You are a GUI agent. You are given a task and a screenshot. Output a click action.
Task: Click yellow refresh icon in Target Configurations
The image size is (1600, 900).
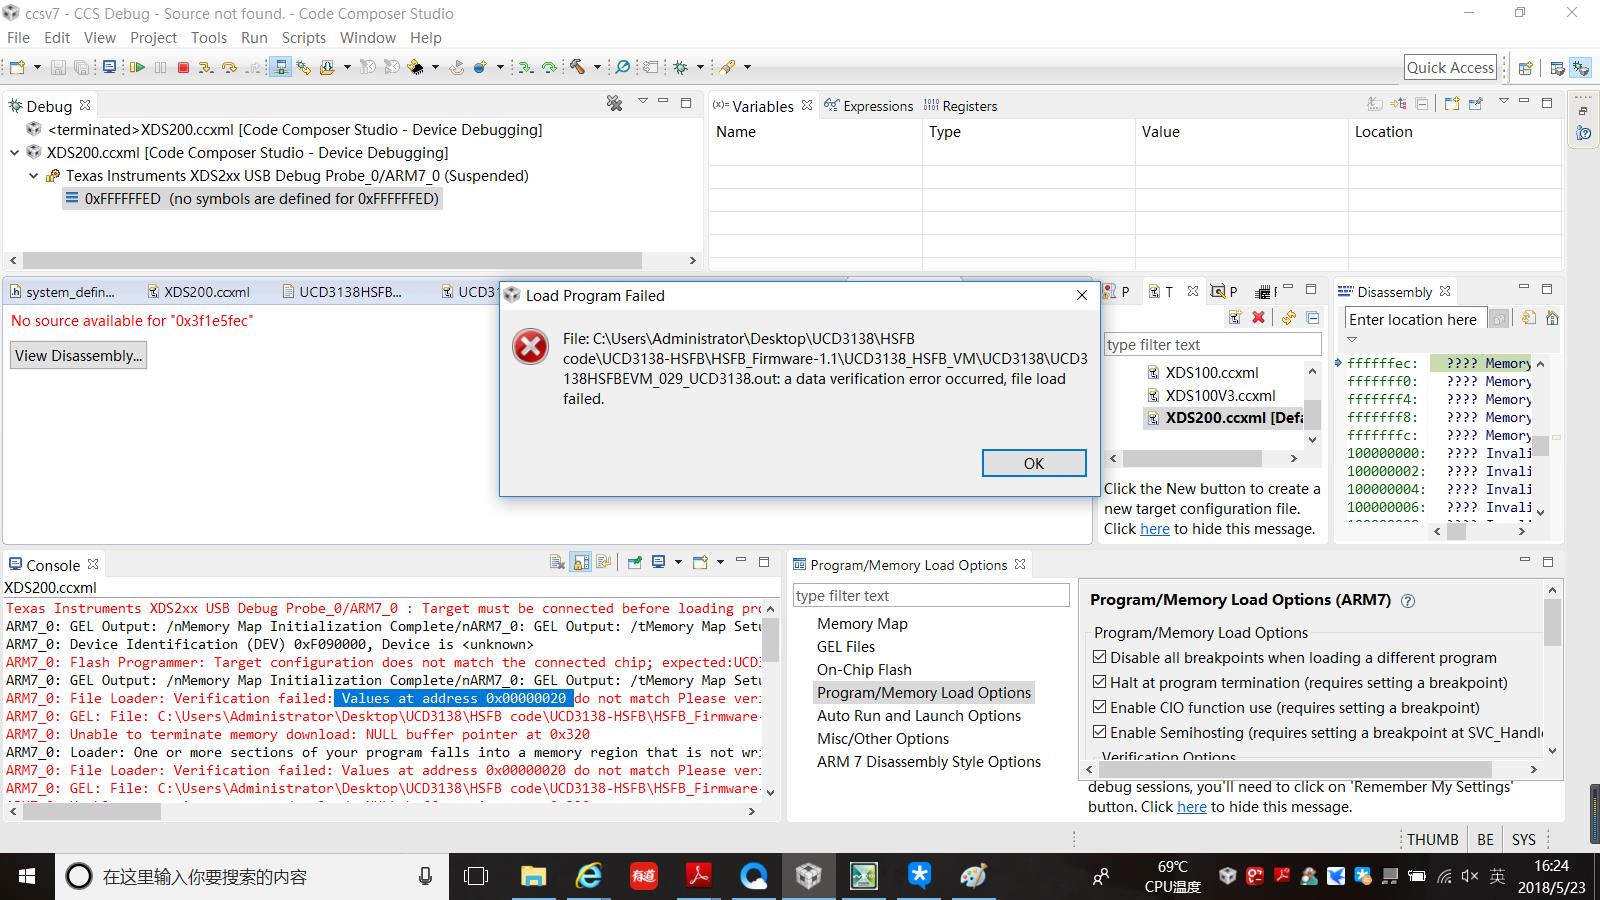coord(1289,317)
